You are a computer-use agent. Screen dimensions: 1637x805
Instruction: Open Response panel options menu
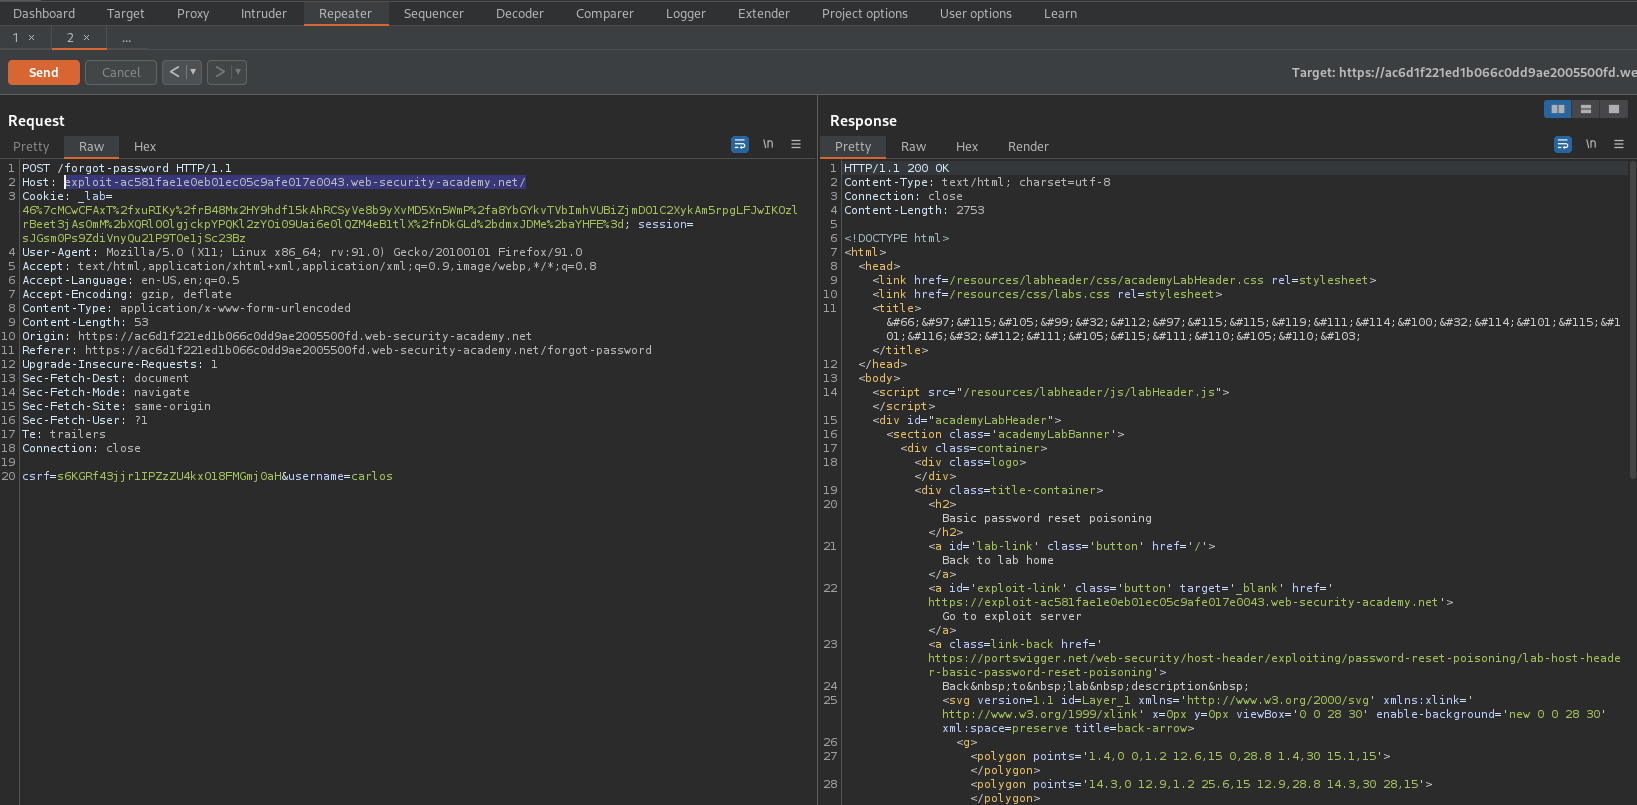[1619, 144]
